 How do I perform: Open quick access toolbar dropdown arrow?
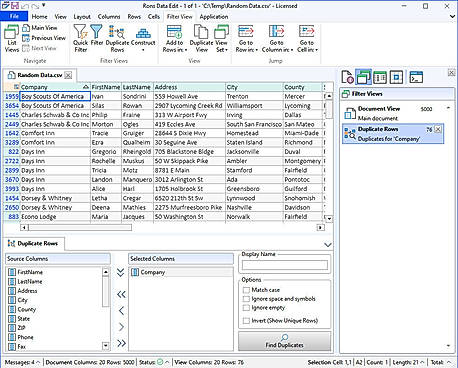tap(43, 6)
